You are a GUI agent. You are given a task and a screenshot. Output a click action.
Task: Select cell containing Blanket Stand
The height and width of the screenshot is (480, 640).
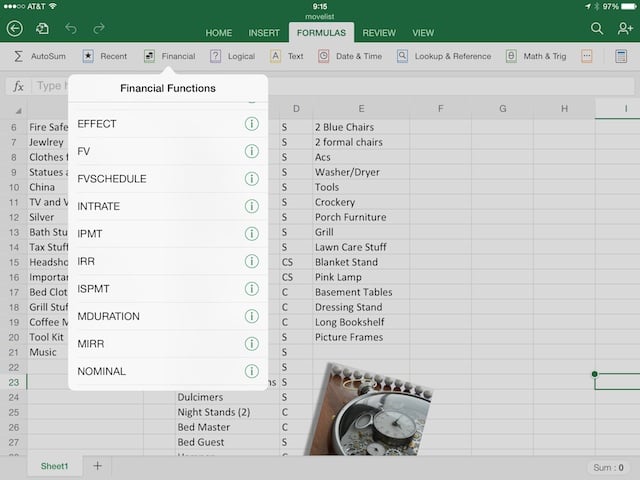[361, 262]
